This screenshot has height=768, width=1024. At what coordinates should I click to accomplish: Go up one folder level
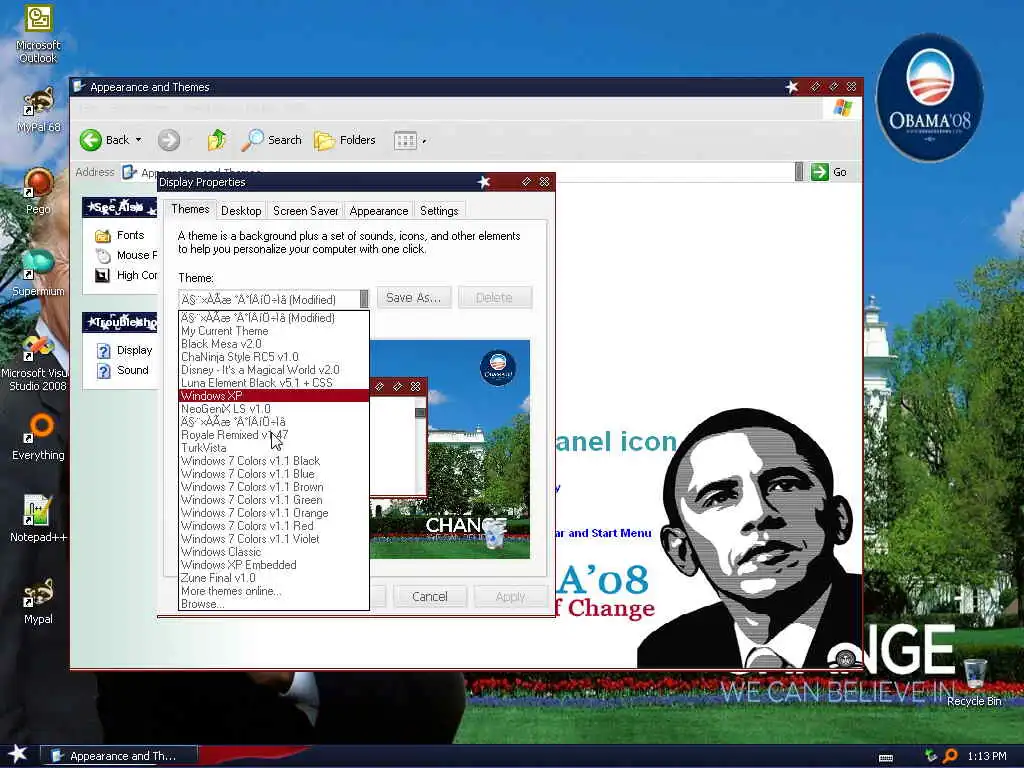[216, 140]
